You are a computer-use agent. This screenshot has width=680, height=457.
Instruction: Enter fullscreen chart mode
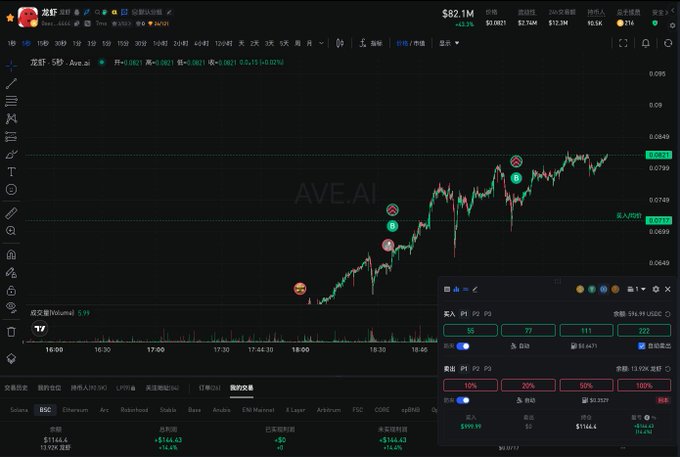pos(623,43)
